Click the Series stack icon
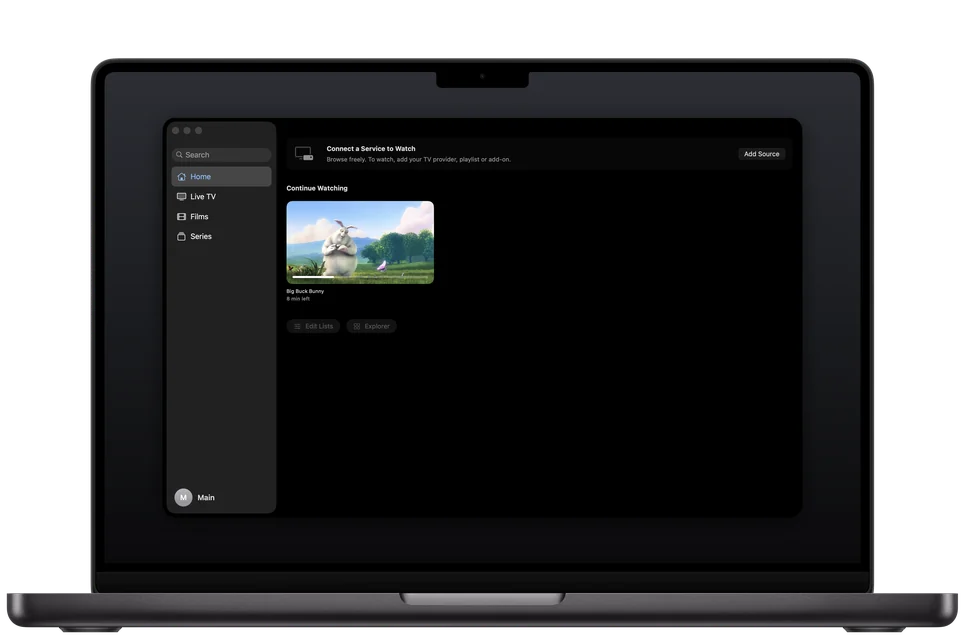Screen dimensions: 965x635 (182, 236)
